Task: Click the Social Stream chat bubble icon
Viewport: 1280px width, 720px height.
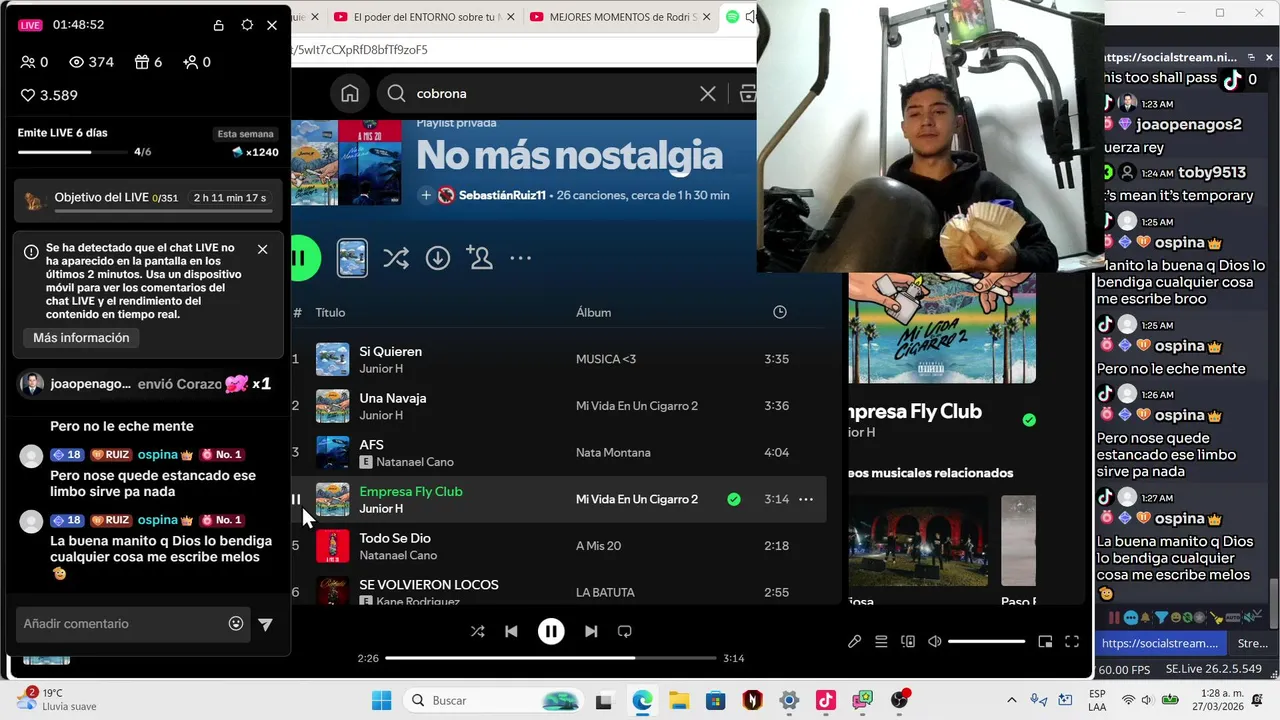Action: 1130,618
